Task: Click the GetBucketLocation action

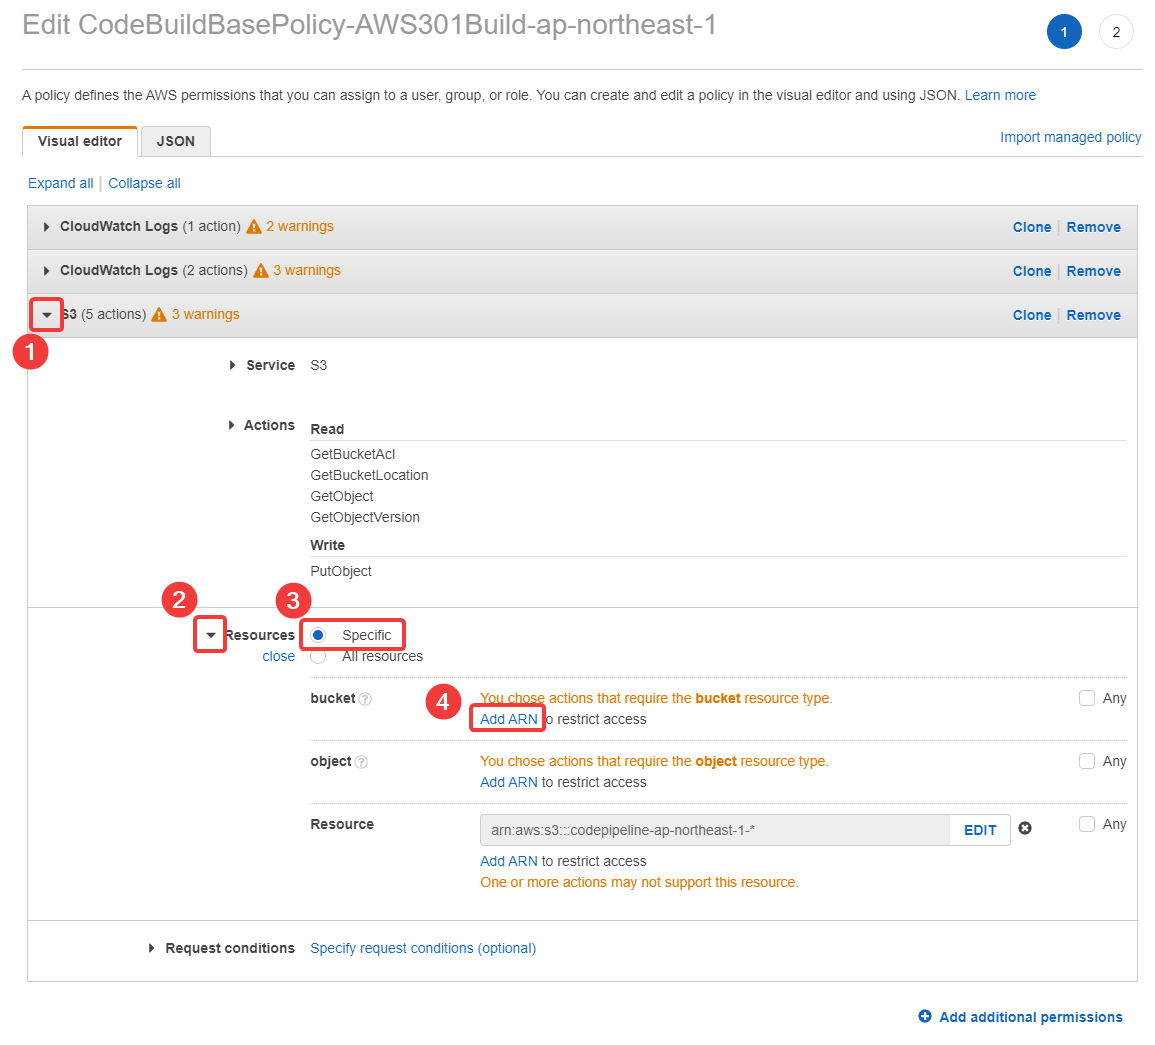Action: click(369, 475)
